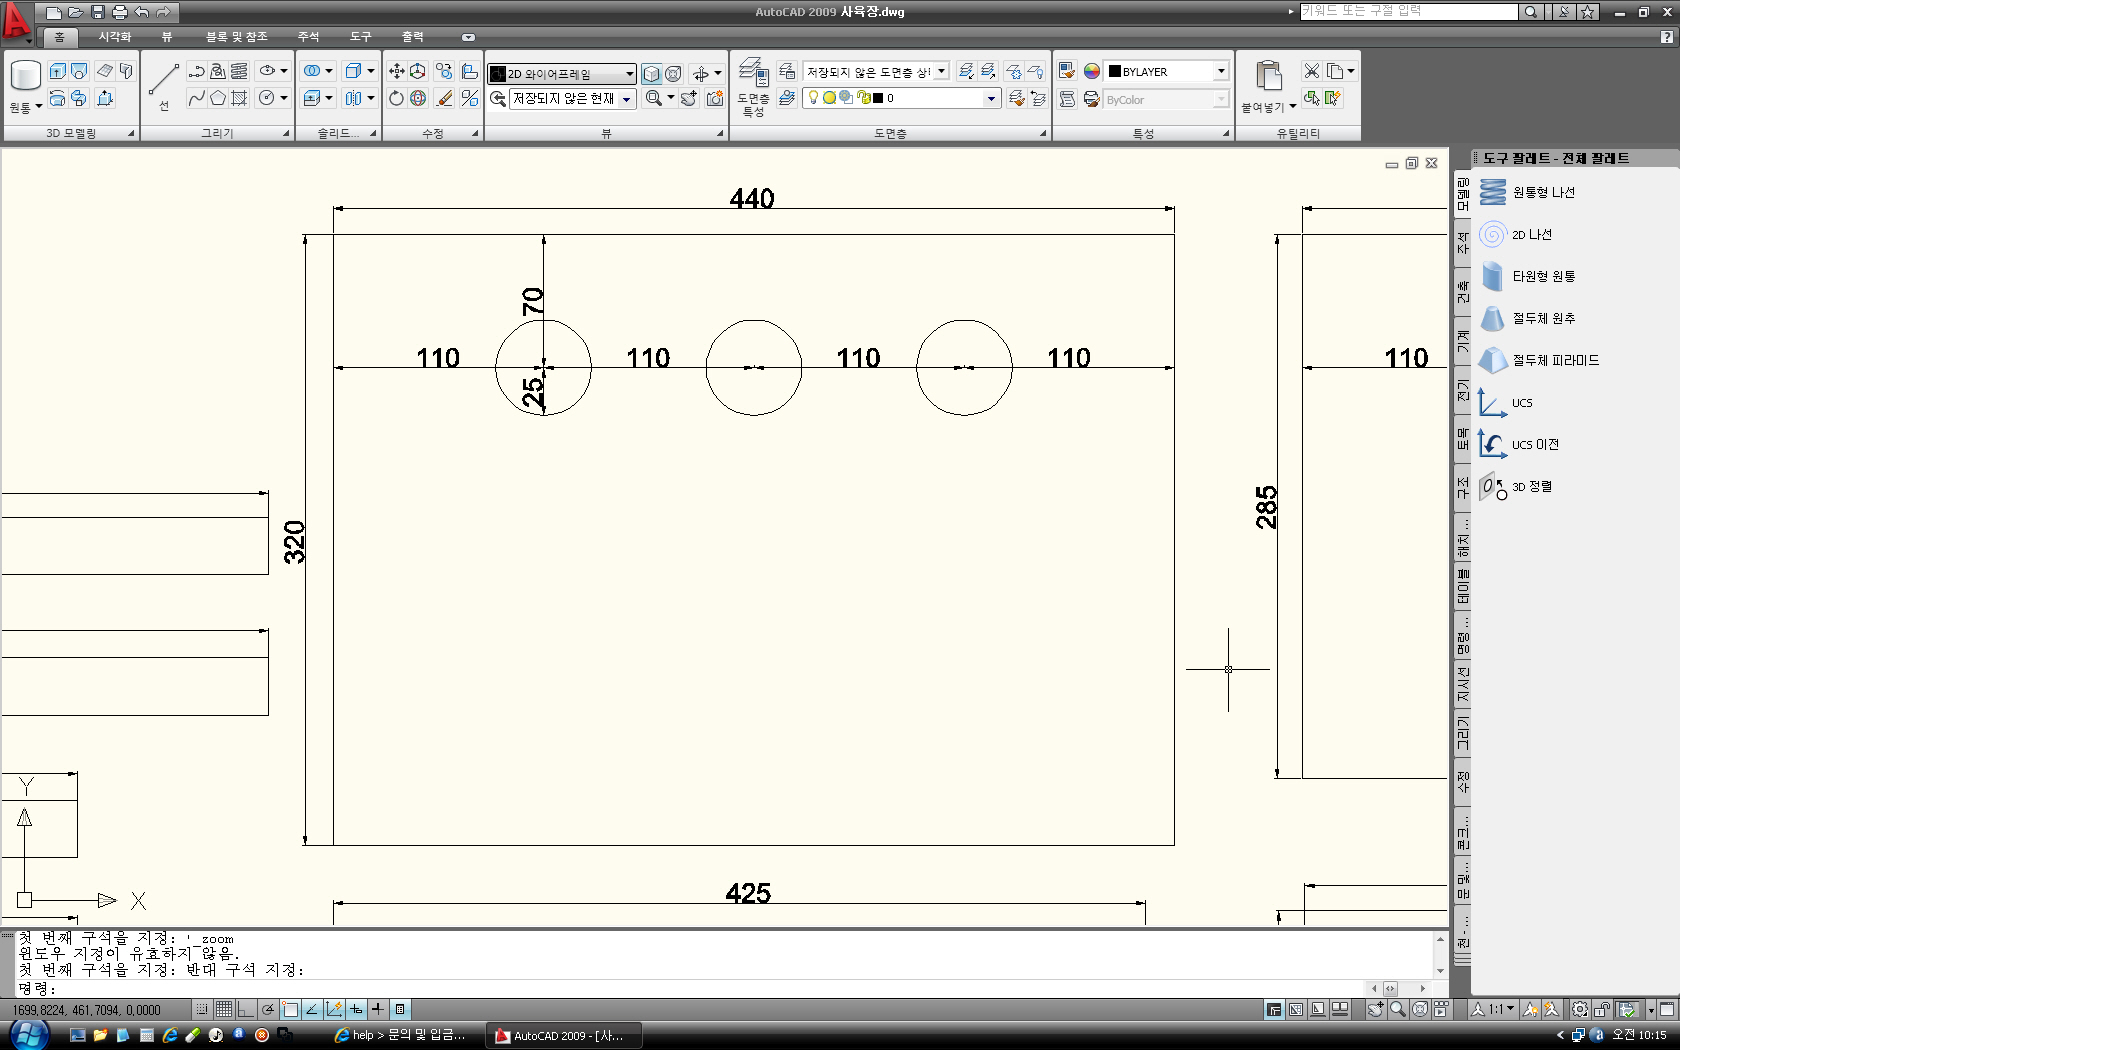Toggle Object Snap Tracking in status bar
Image resolution: width=2102 pixels, height=1050 pixels.
(x=312, y=1009)
